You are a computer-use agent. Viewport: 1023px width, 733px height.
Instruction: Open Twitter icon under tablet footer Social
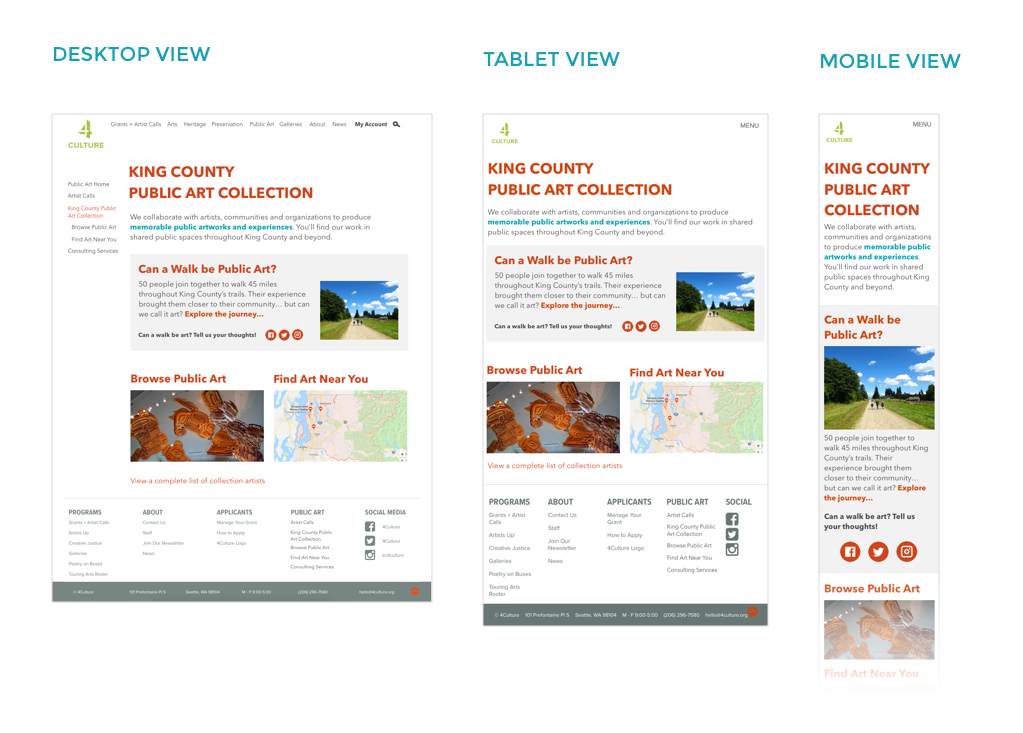click(x=732, y=534)
